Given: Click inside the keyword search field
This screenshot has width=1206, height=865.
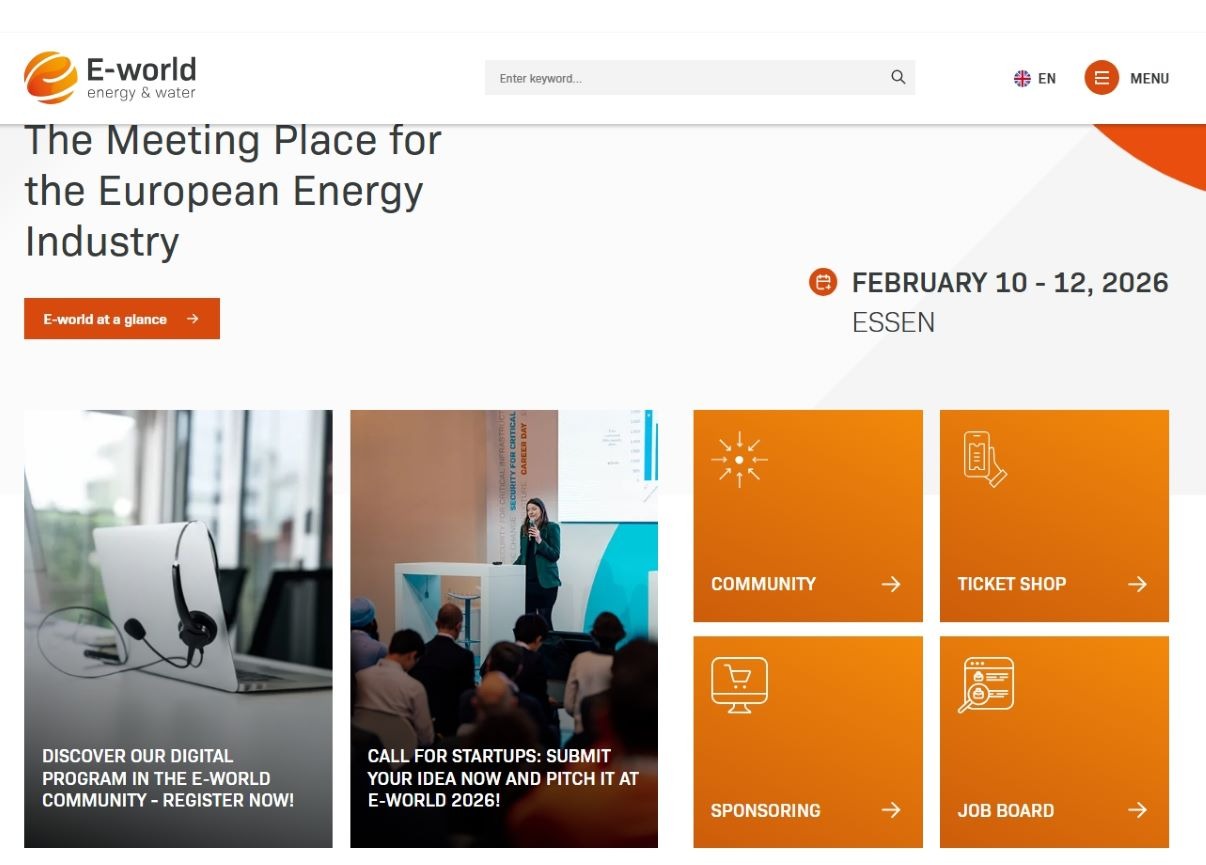Looking at the screenshot, I should tap(650, 77).
